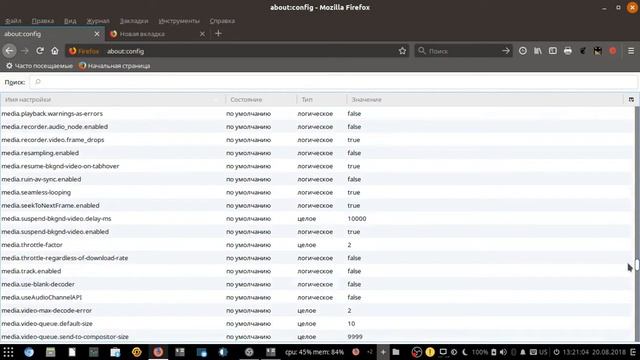Reload the about:config page
Screen dimensions: 640x360
(40, 51)
